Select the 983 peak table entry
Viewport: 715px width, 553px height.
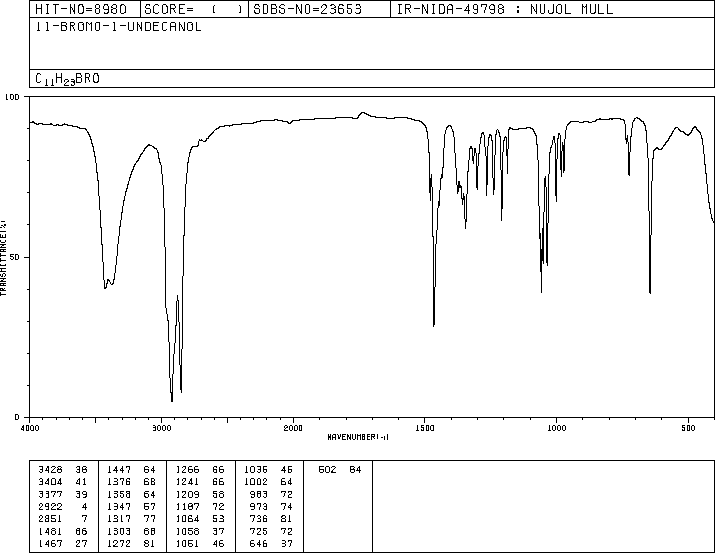click(271, 494)
